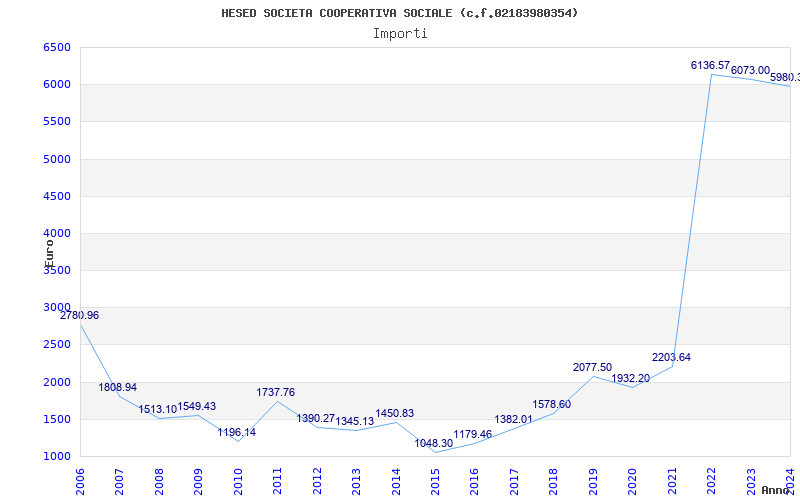Screen dimensions: 800x500
Task: Select the 2780.96 data label
Action: click(x=80, y=315)
